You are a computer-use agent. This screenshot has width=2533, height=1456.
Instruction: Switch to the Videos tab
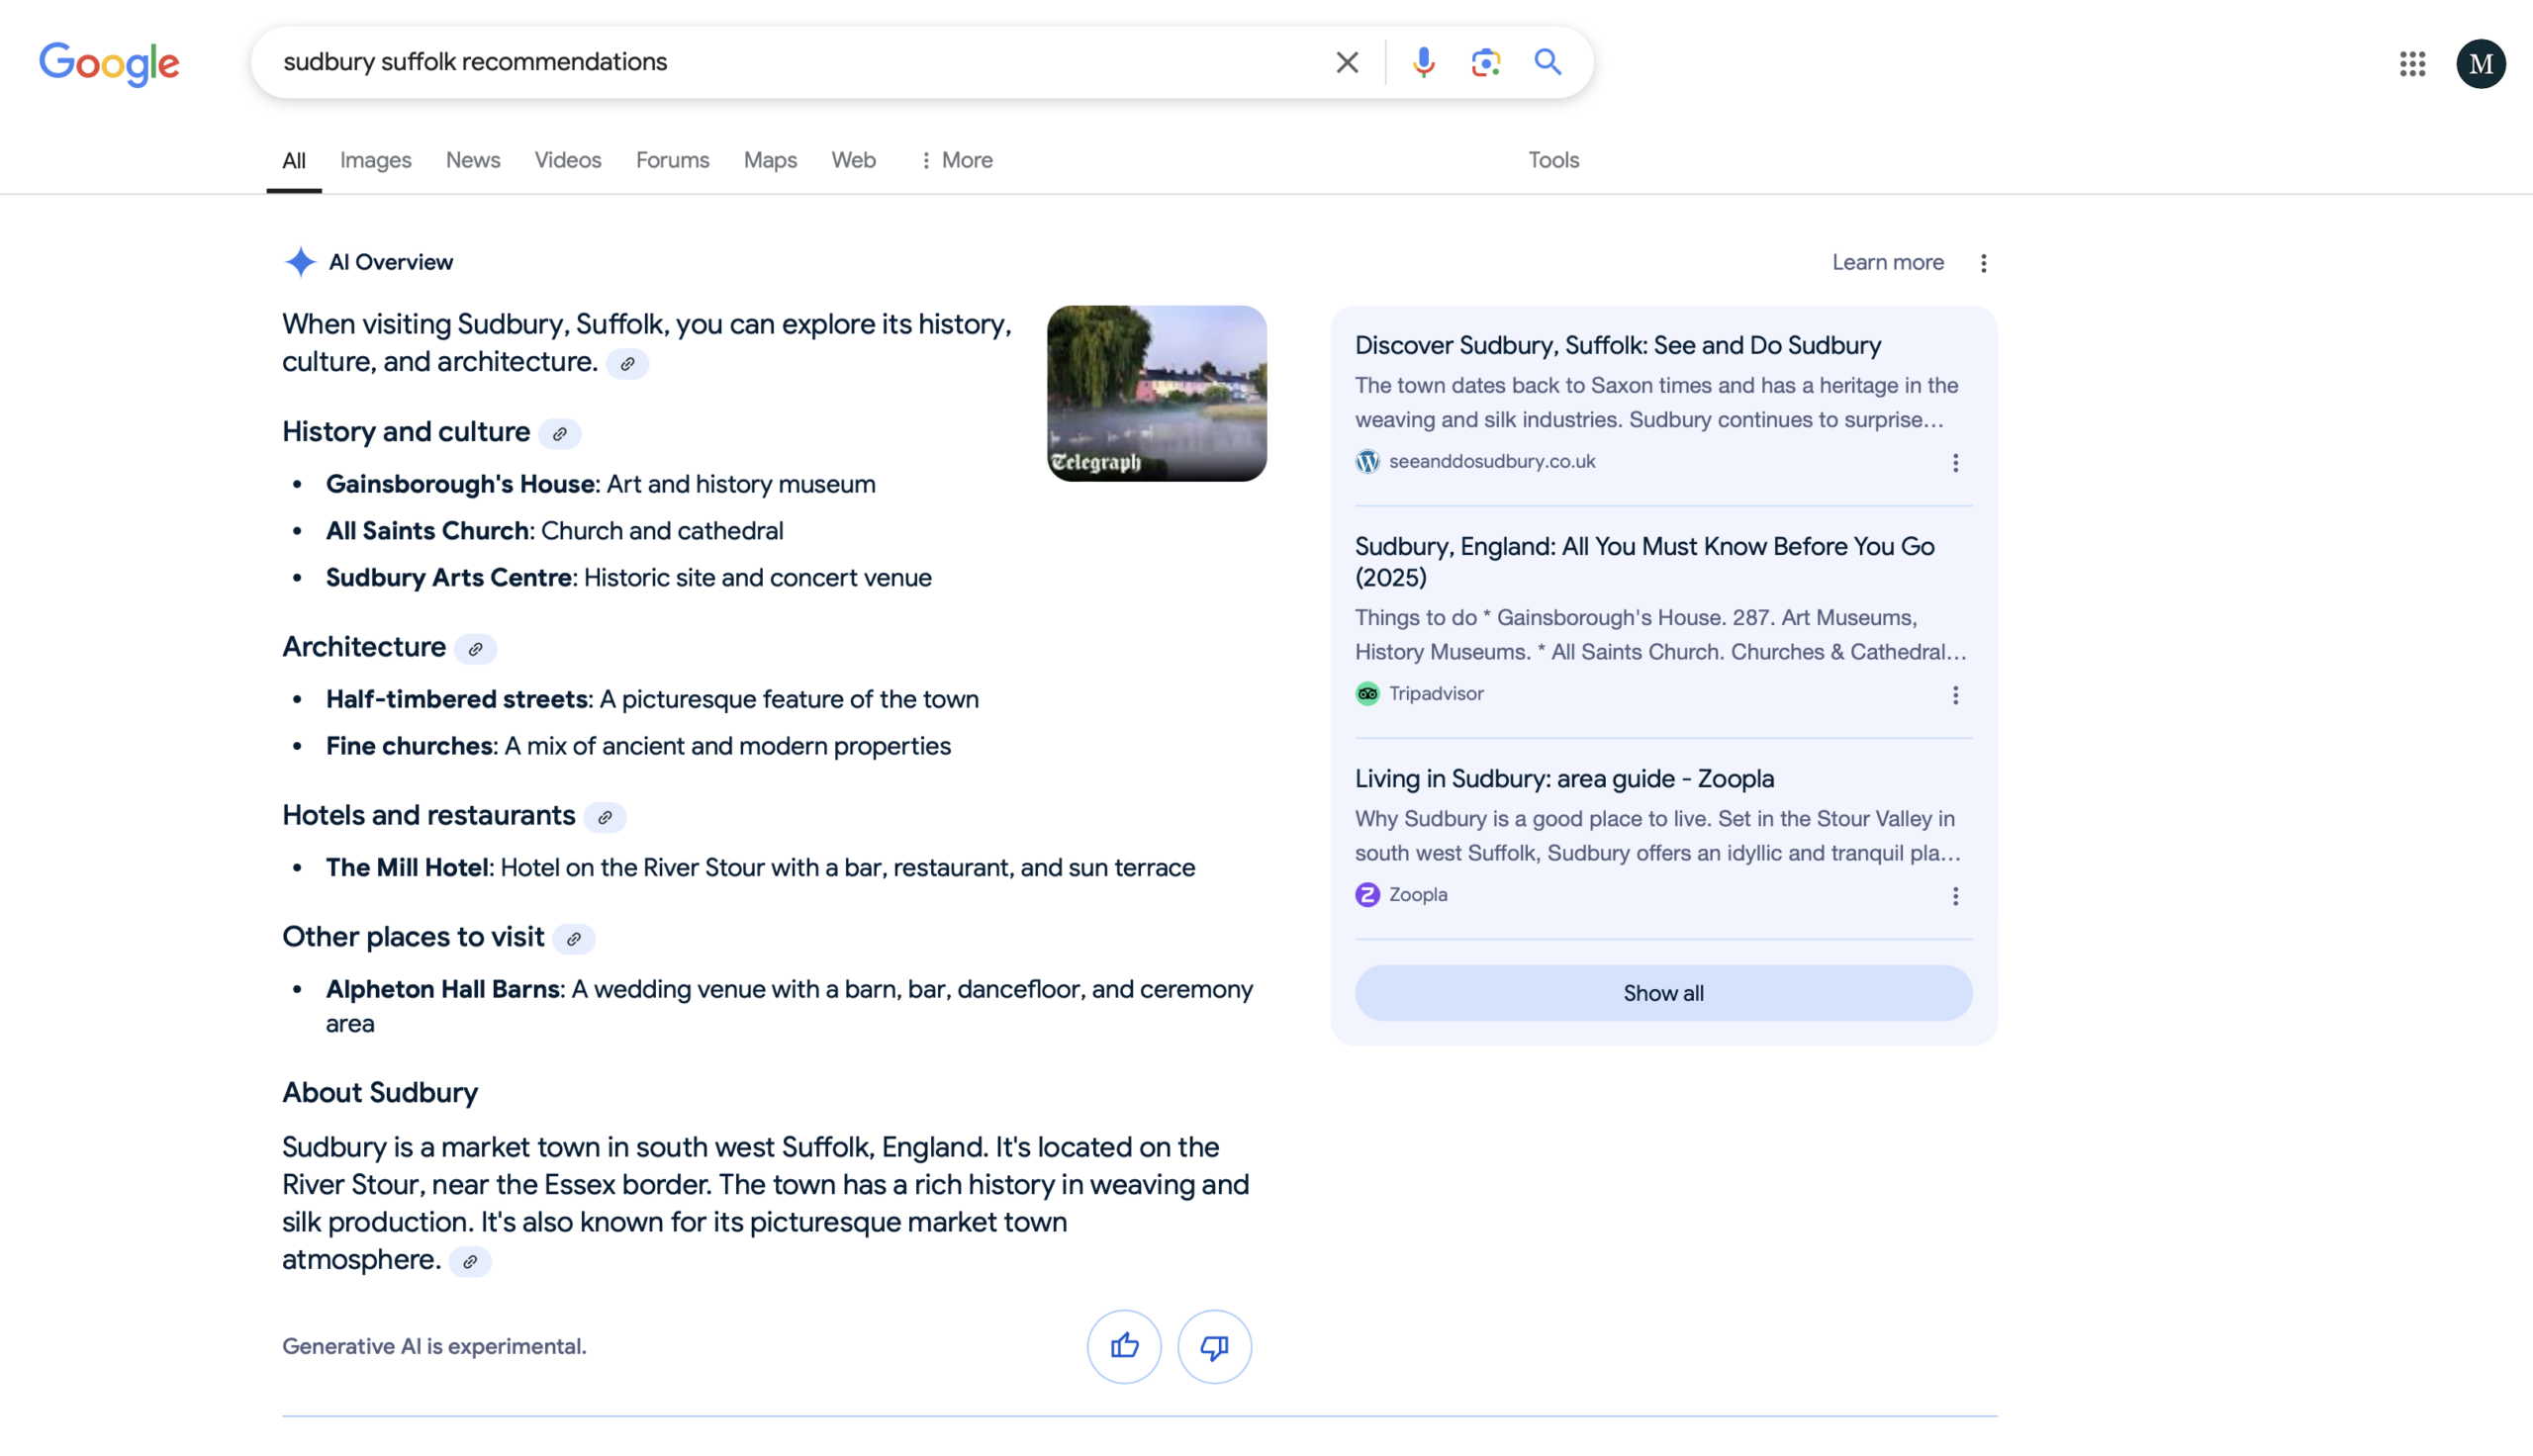tap(567, 160)
